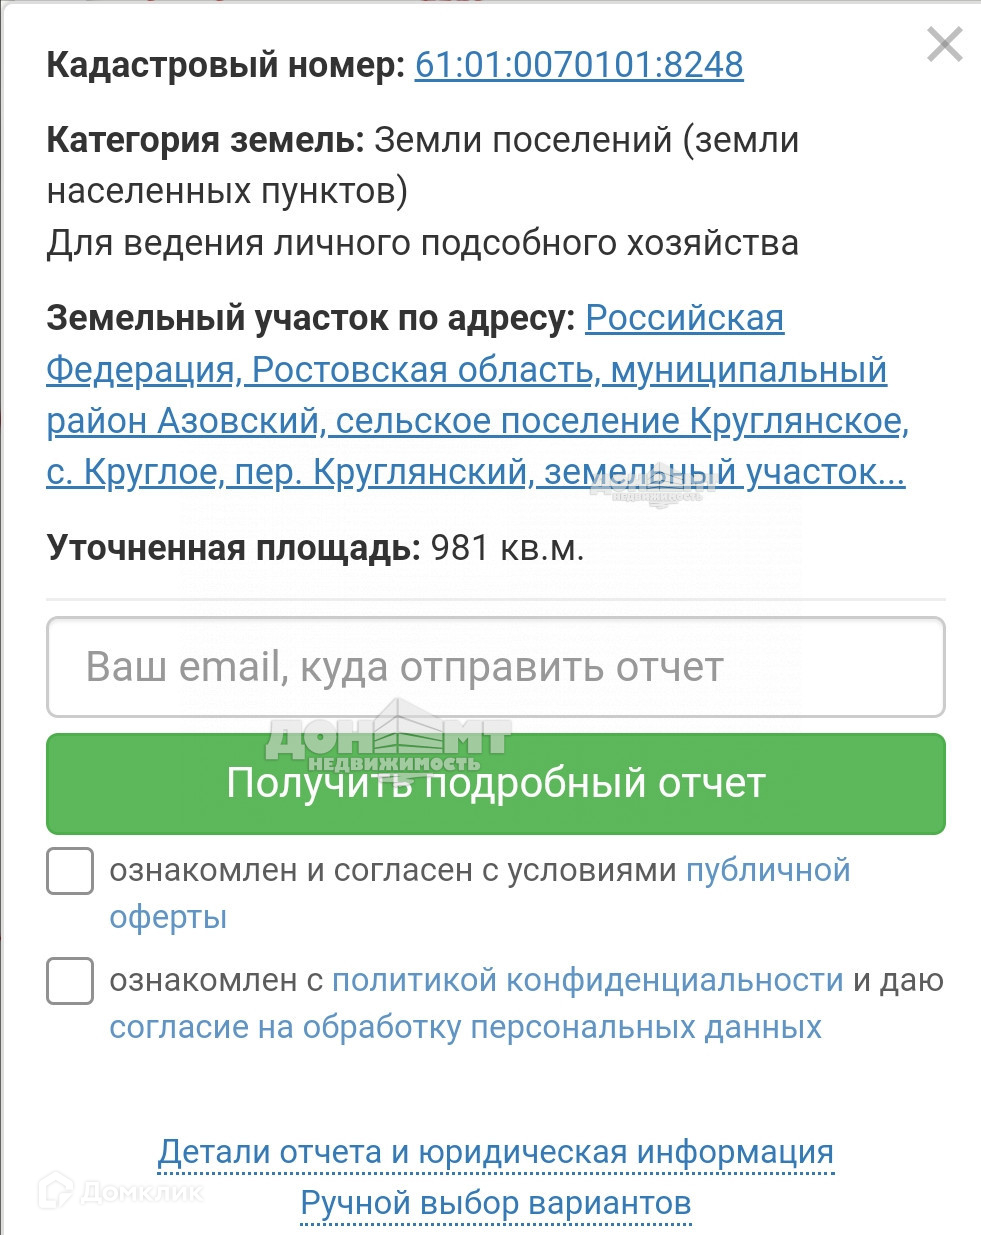Tick the public offer agreement checkbox
Image resolution: width=981 pixels, height=1235 pixels.
(70, 871)
